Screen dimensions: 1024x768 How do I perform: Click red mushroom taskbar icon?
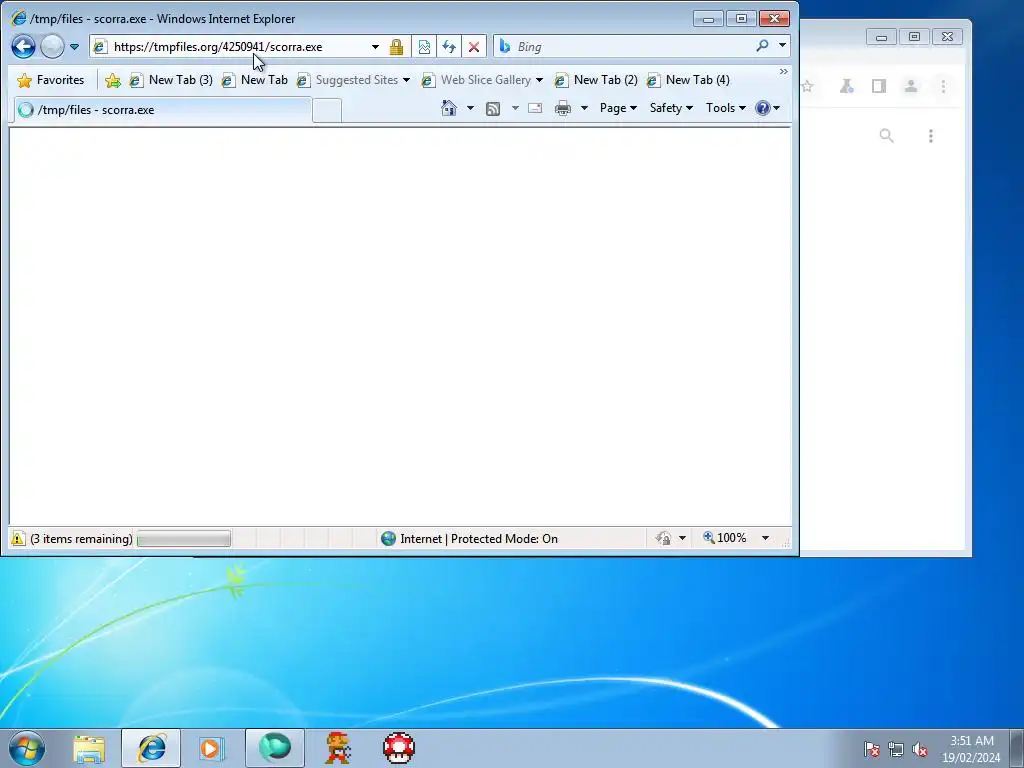click(x=399, y=748)
